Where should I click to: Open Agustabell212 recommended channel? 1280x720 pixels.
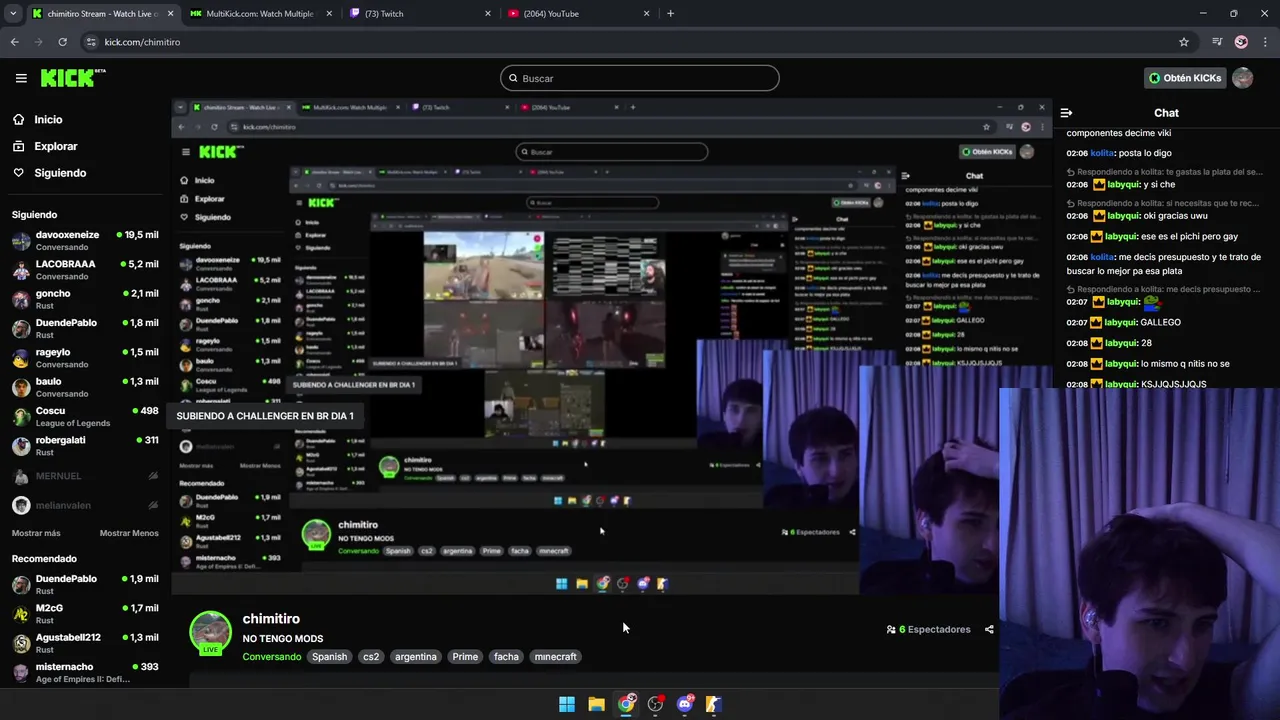coord(85,643)
